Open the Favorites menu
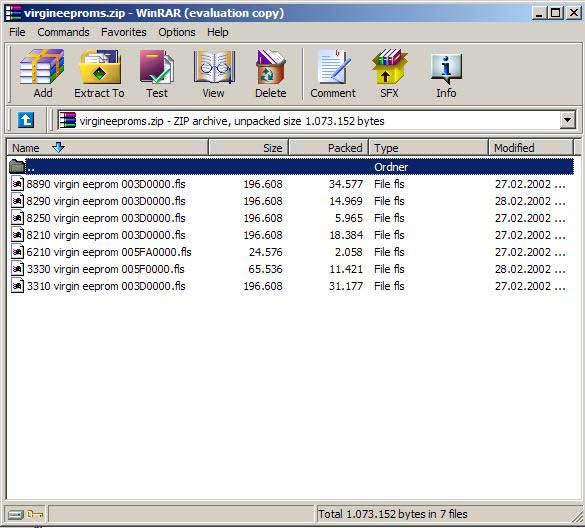Viewport: 585px width, 528px height. 123,32
